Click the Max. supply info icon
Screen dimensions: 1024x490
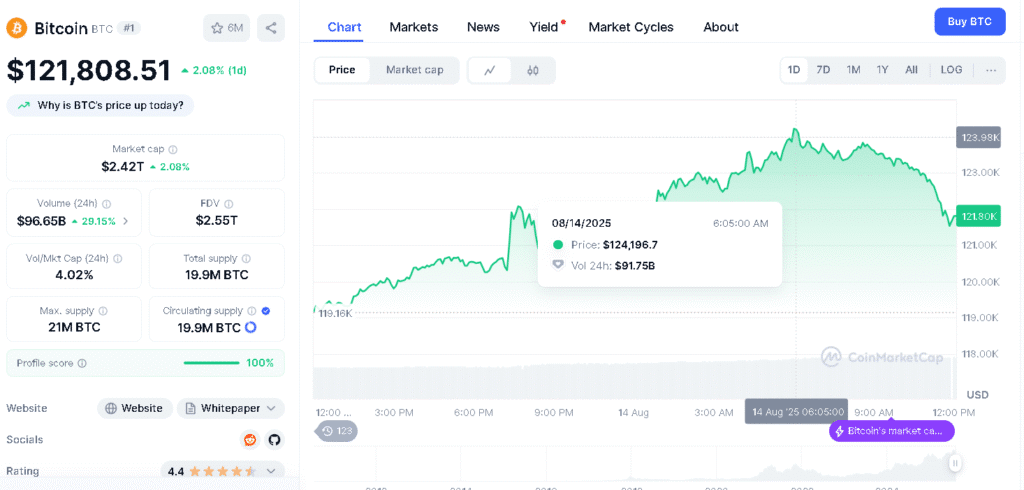coord(103,311)
